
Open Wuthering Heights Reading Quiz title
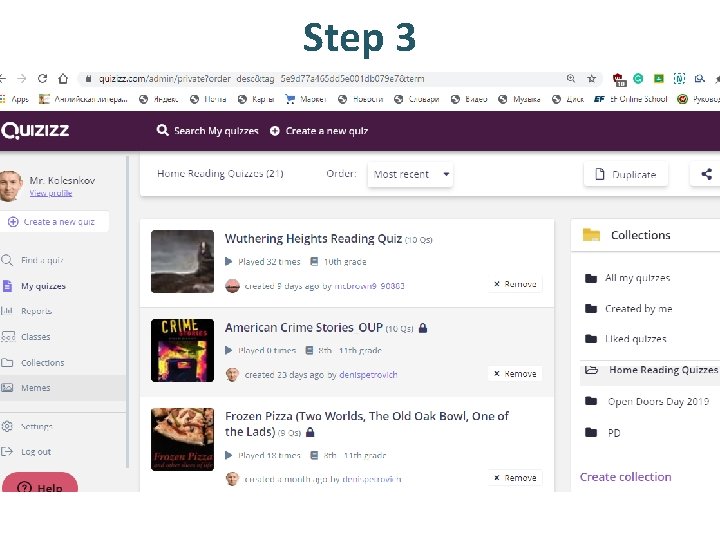(x=313, y=239)
